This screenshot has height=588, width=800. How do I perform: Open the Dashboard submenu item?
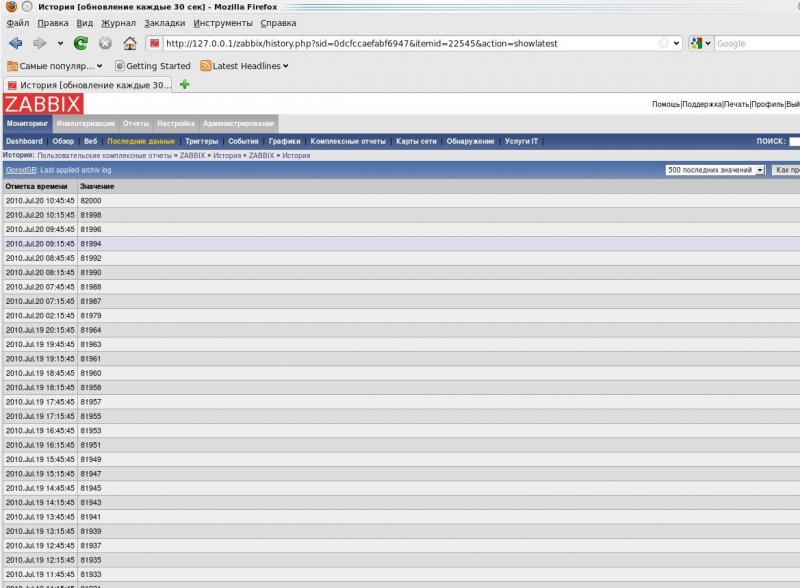pyautogui.click(x=24, y=141)
